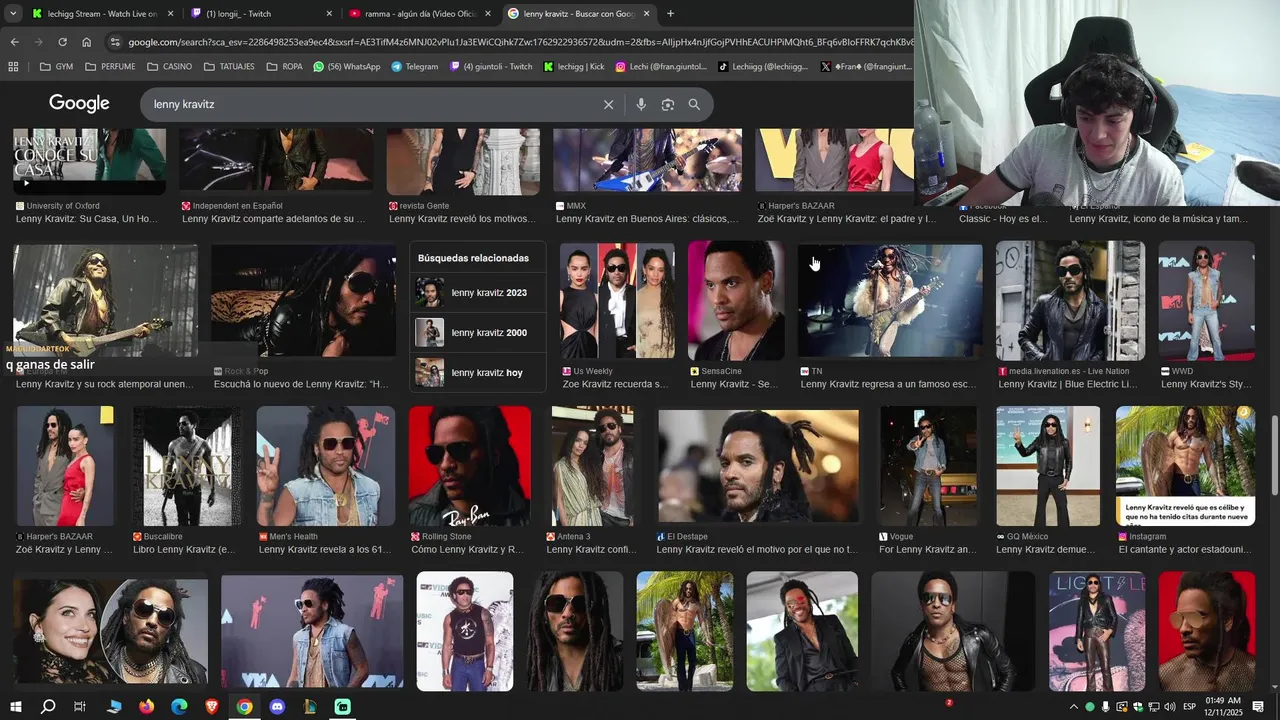
Task: Select related search 'lenny kravitz 2000'
Action: pyautogui.click(x=478, y=333)
